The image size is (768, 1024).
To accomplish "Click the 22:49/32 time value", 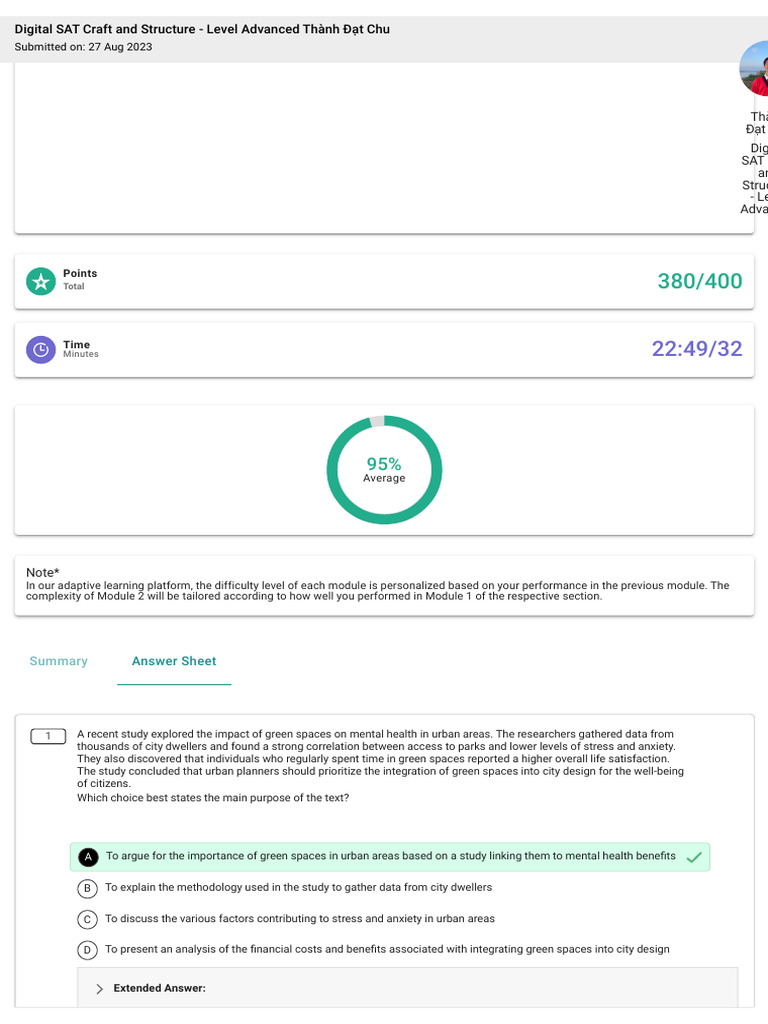I will pyautogui.click(x=697, y=349).
